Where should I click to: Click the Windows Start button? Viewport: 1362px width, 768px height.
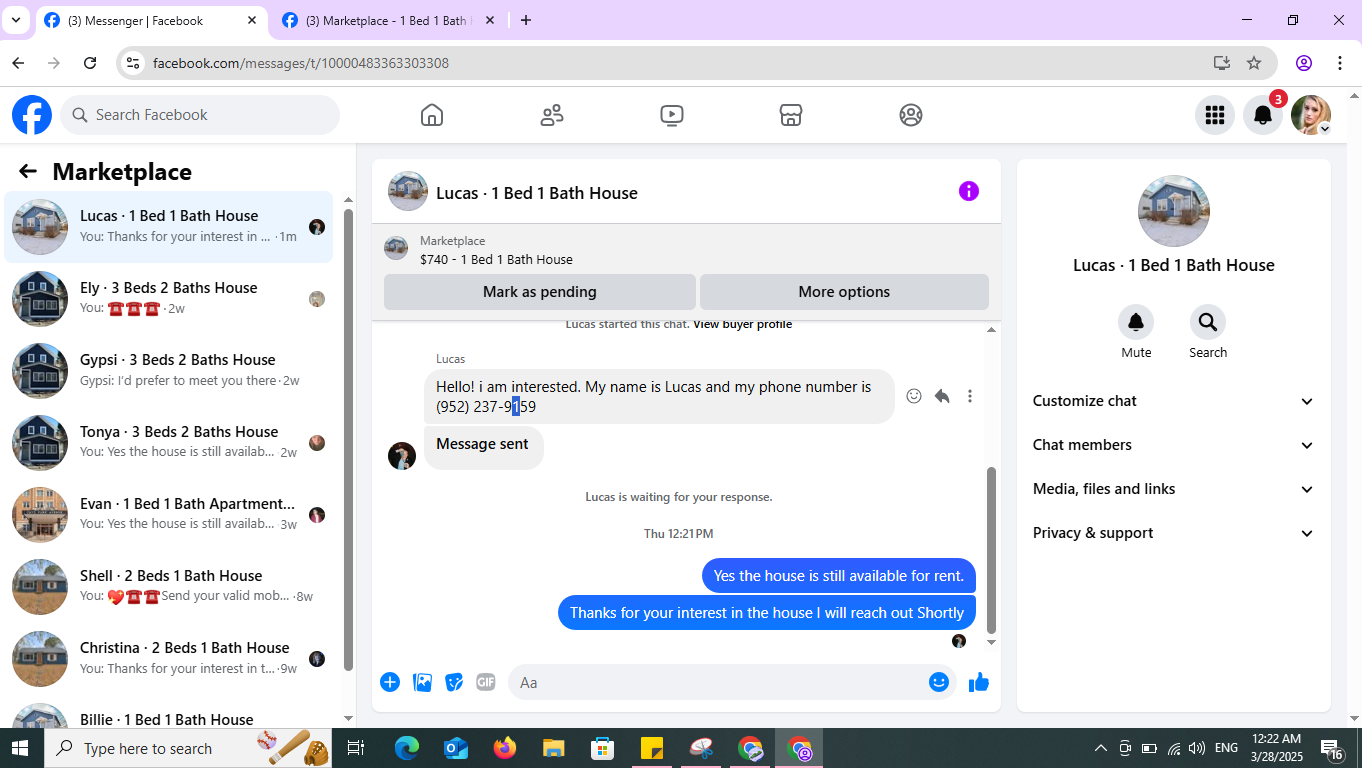20,748
